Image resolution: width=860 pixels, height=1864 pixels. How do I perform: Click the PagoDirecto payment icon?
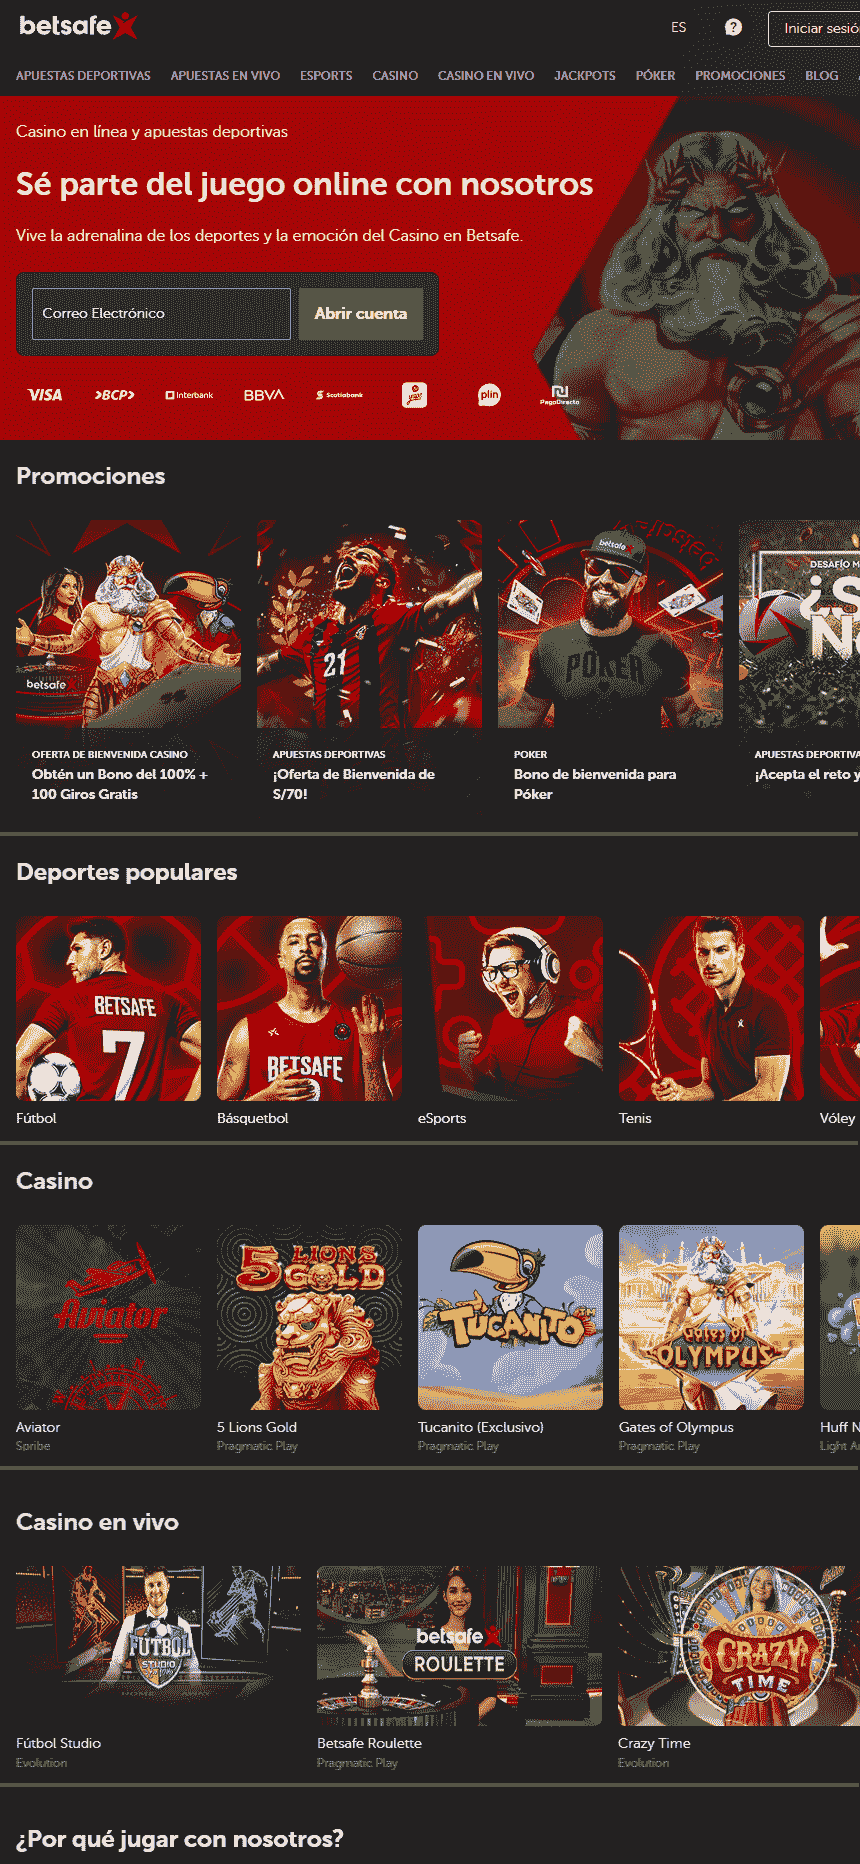(560, 395)
